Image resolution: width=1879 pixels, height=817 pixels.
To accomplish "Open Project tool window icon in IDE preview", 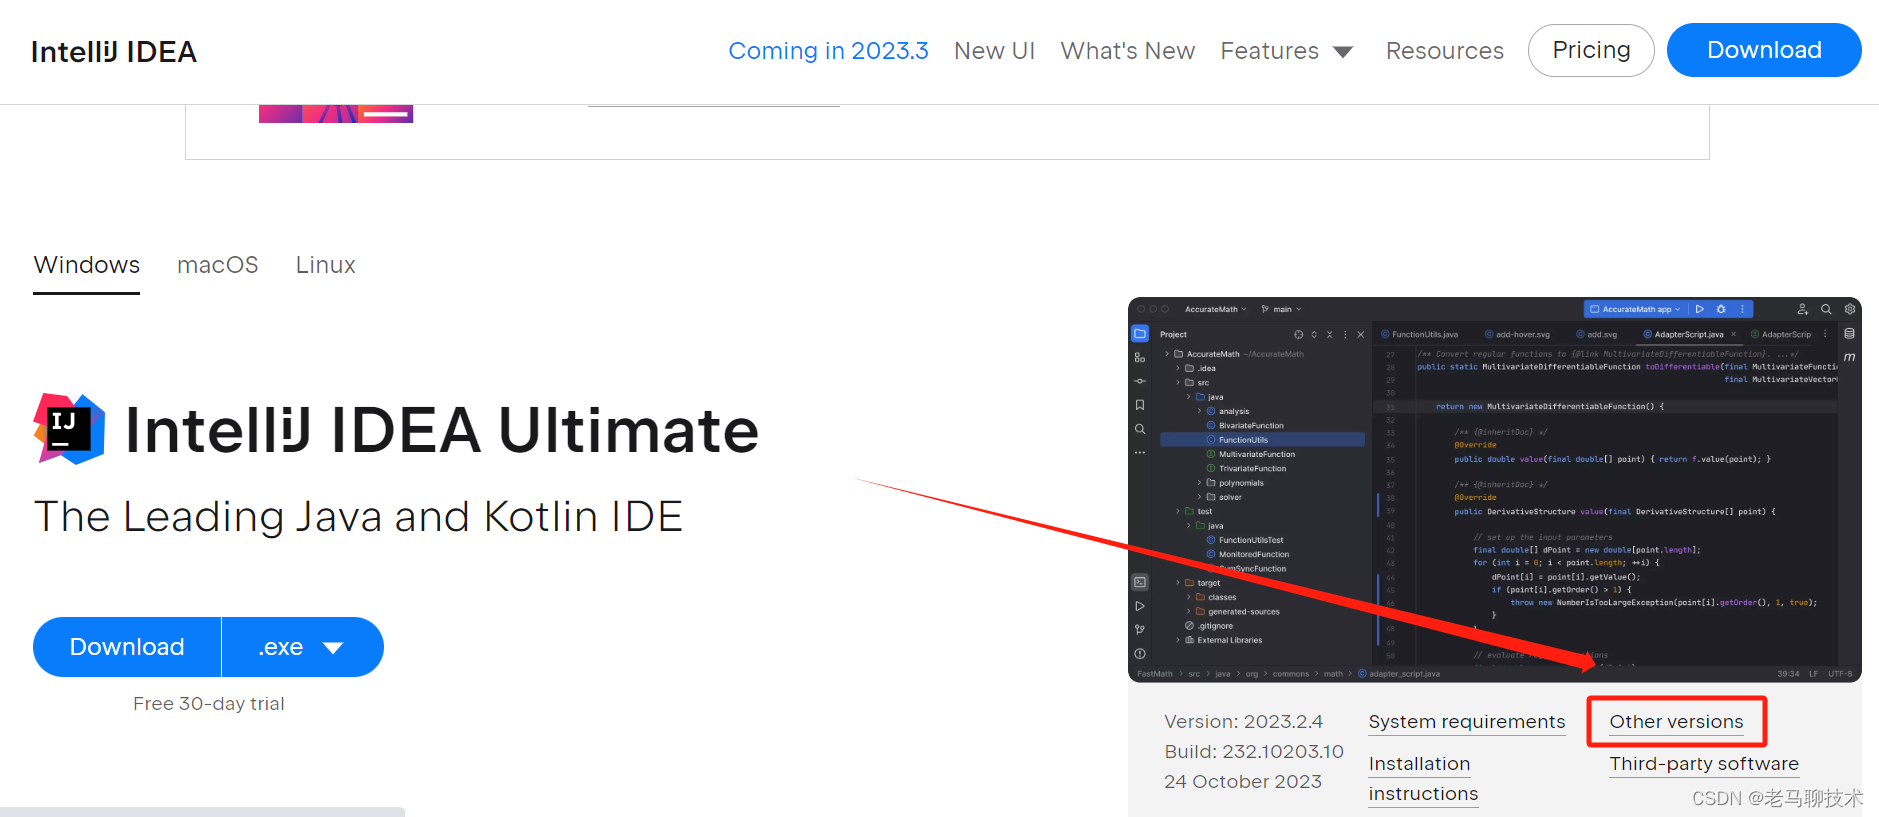I will coord(1140,333).
